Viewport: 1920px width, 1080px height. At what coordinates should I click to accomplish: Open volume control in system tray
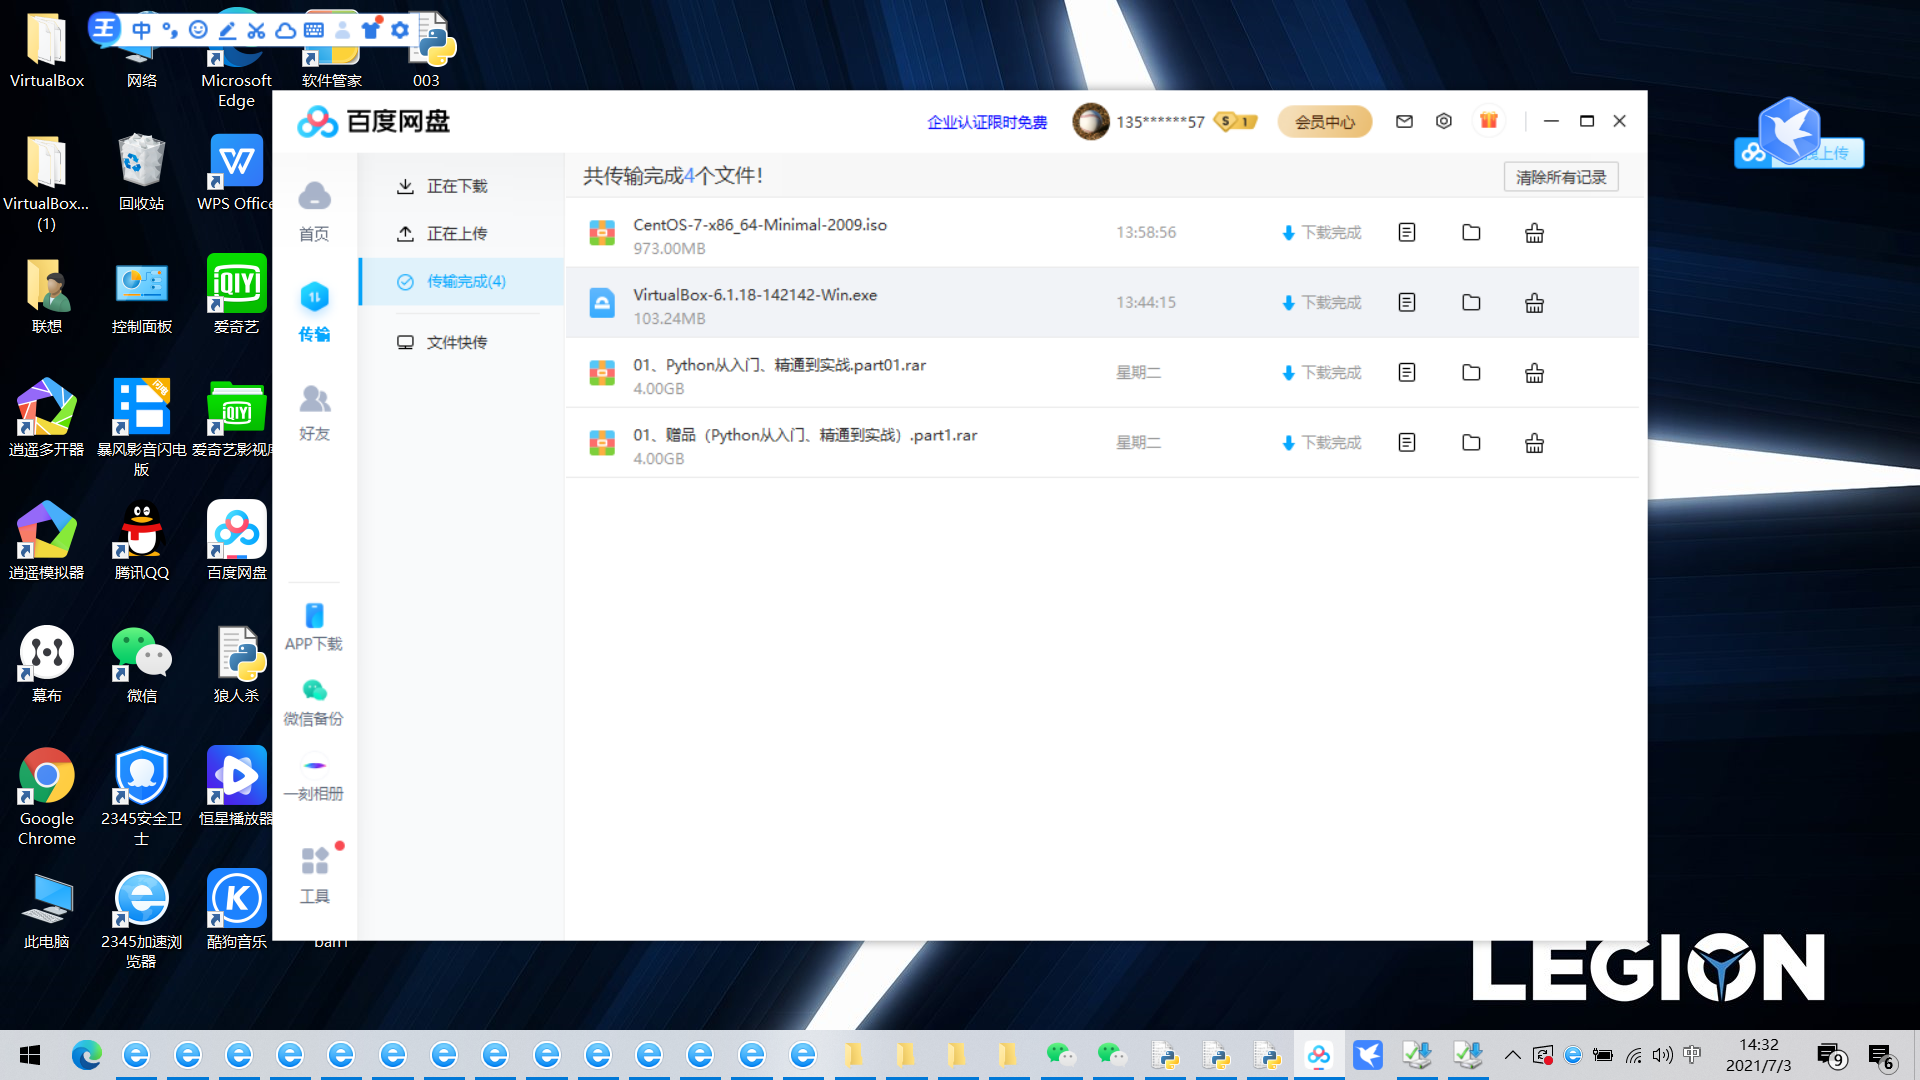(1662, 1055)
